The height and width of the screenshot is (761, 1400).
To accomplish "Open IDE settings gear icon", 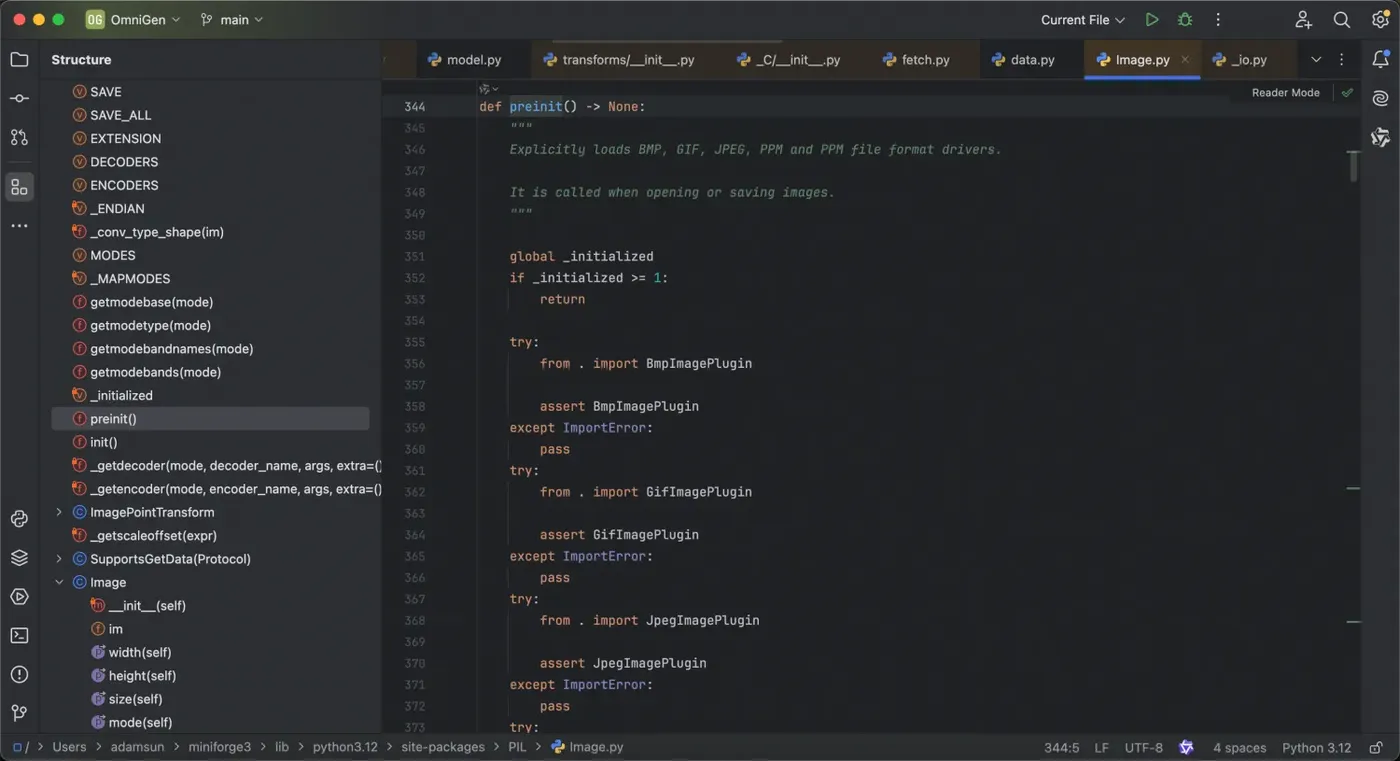I will point(1380,20).
